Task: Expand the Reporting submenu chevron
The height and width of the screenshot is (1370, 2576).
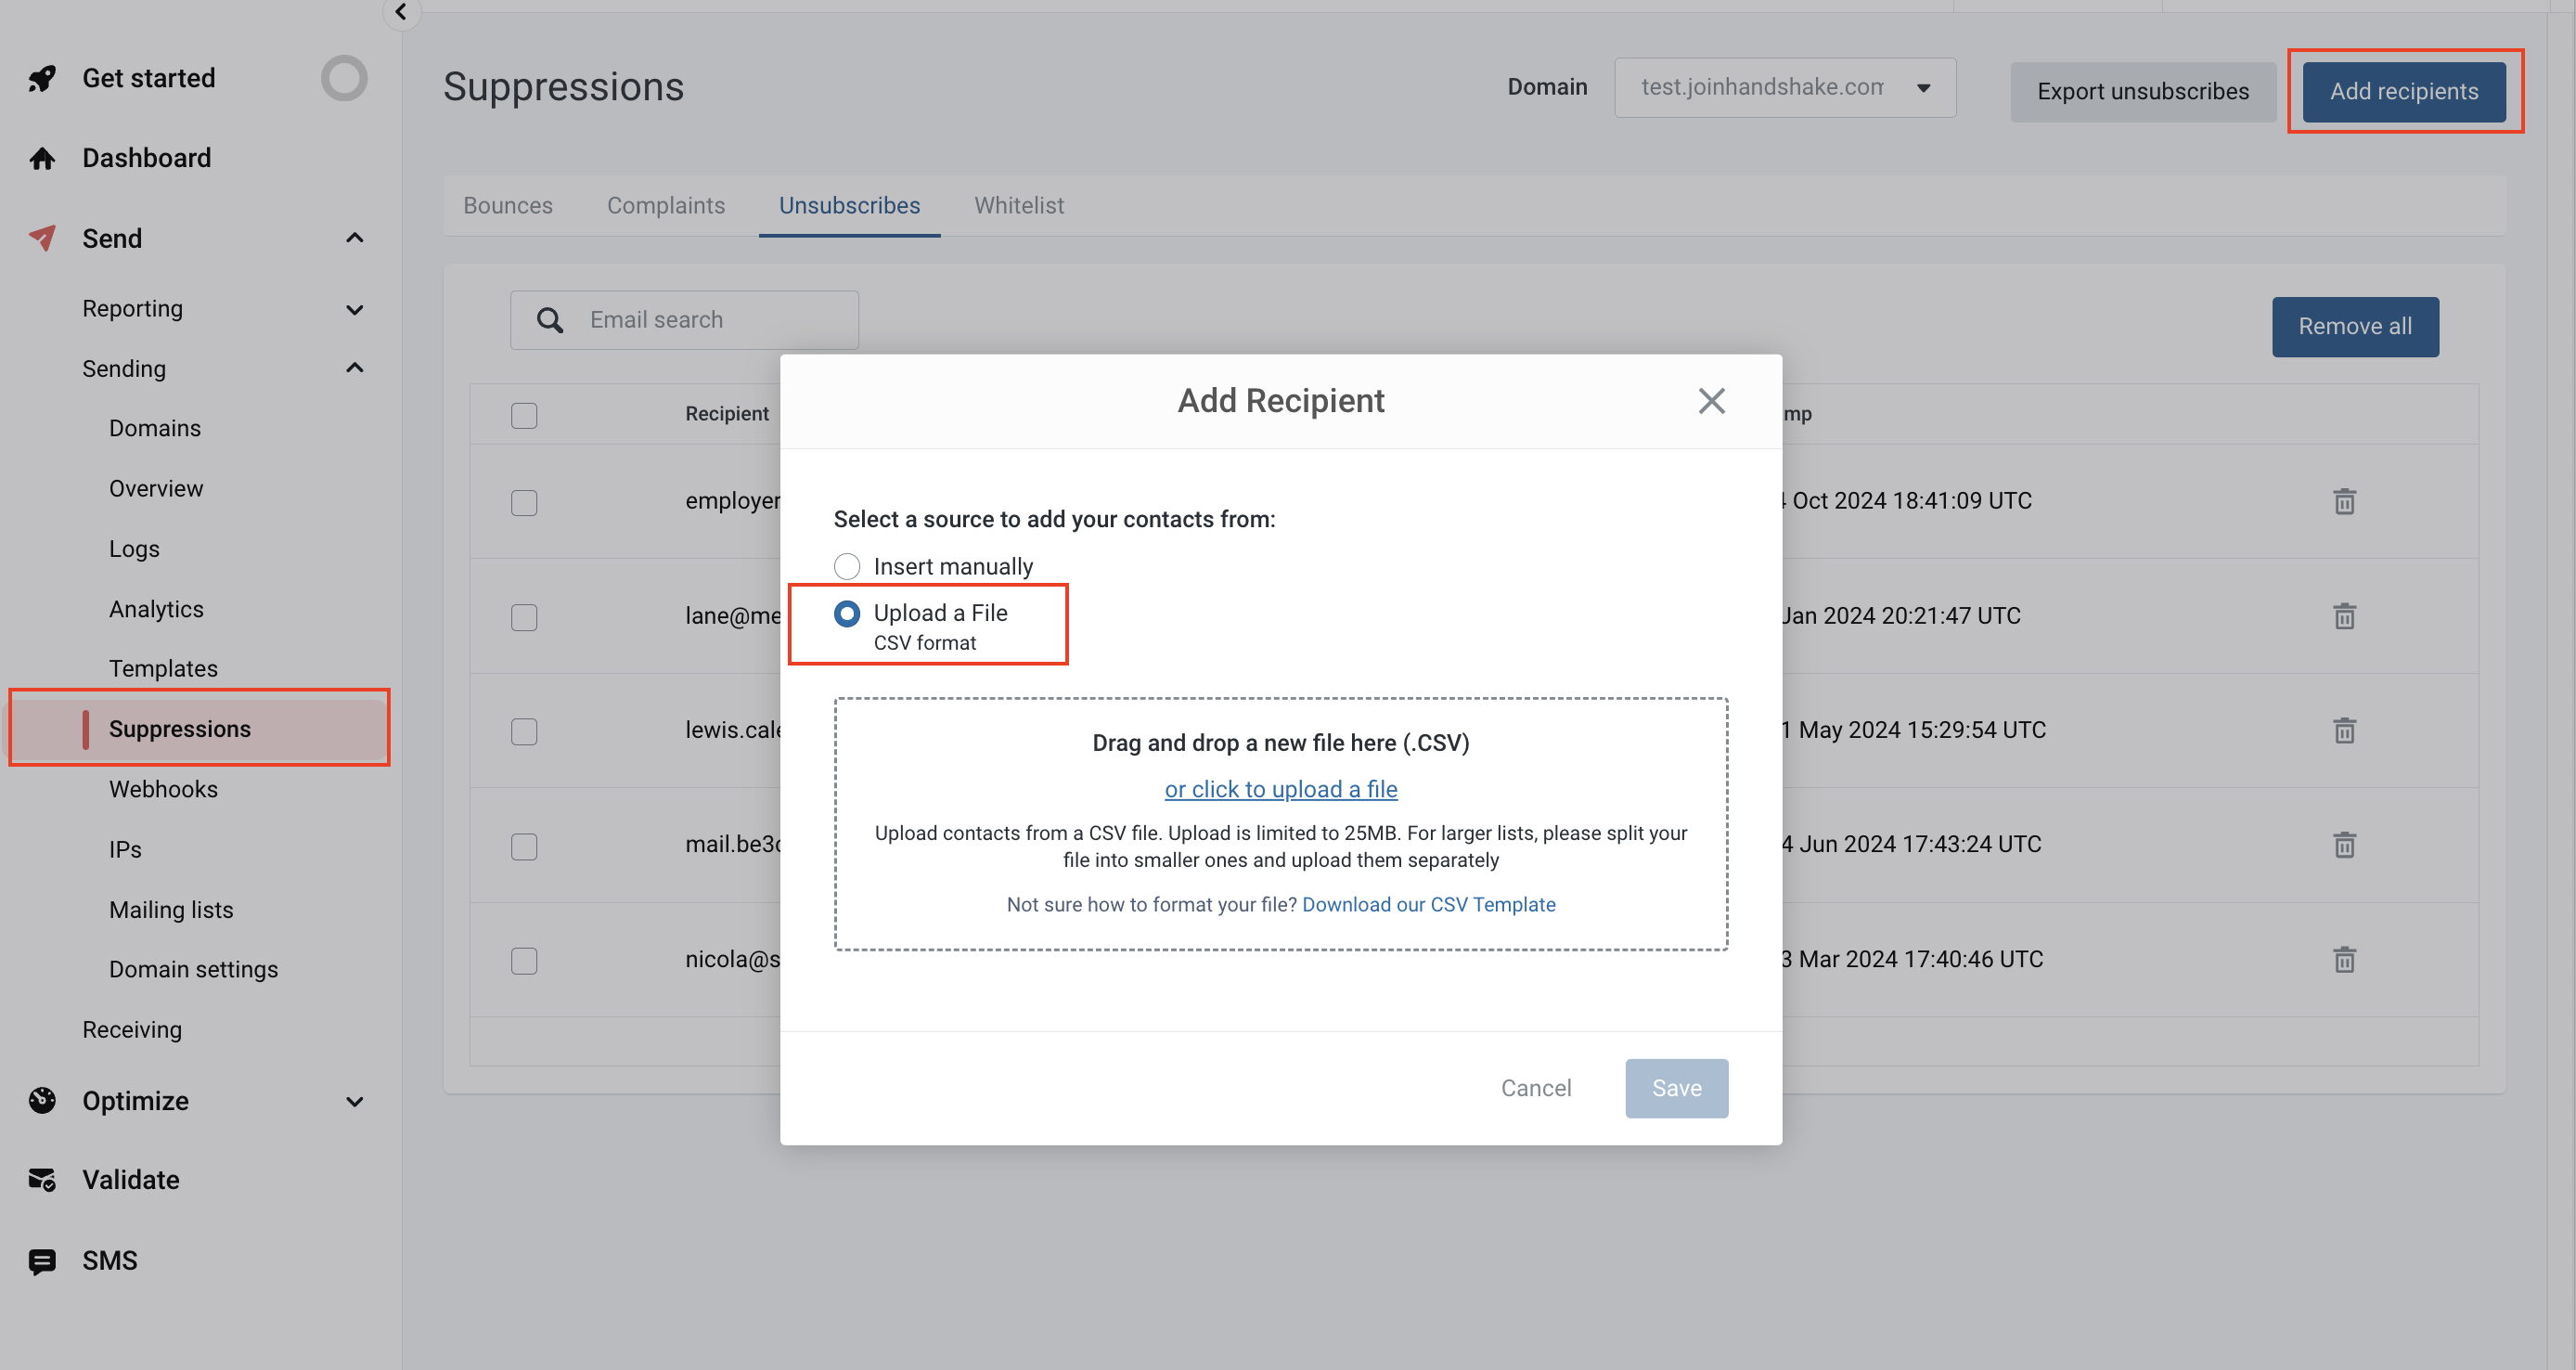Action: tap(354, 309)
